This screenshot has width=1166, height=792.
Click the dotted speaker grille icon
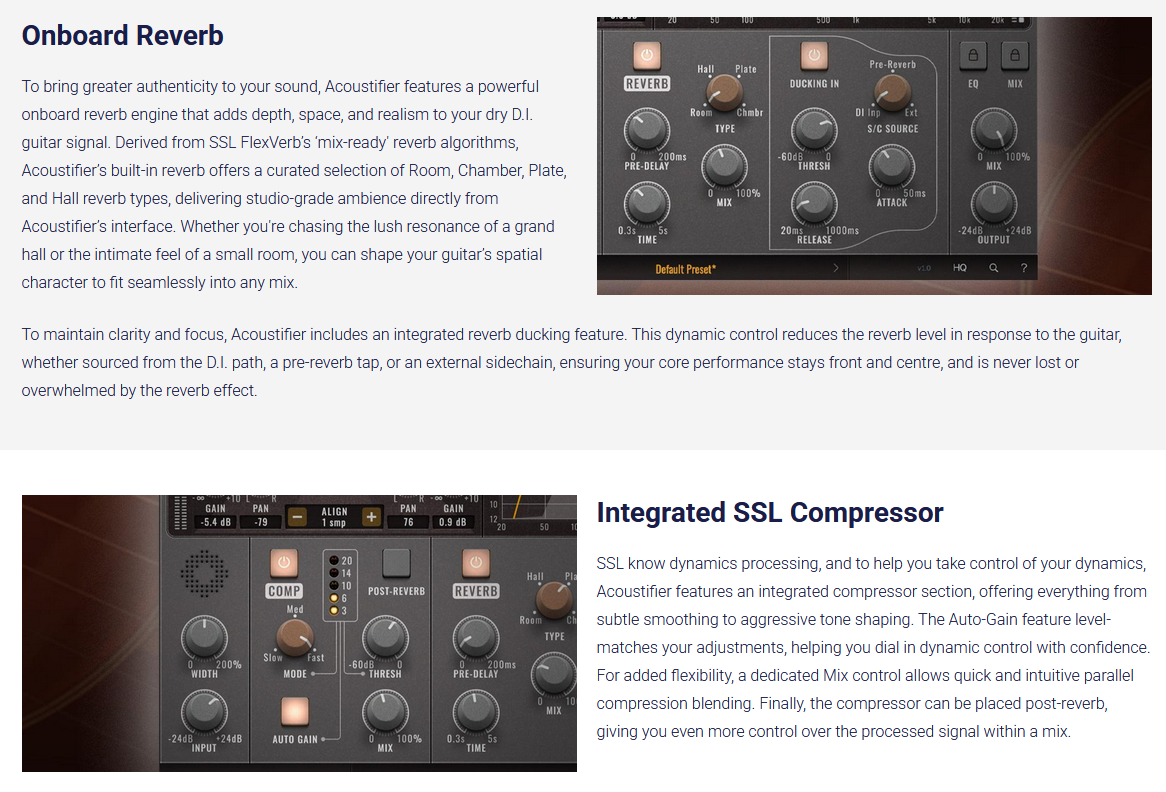tap(204, 574)
